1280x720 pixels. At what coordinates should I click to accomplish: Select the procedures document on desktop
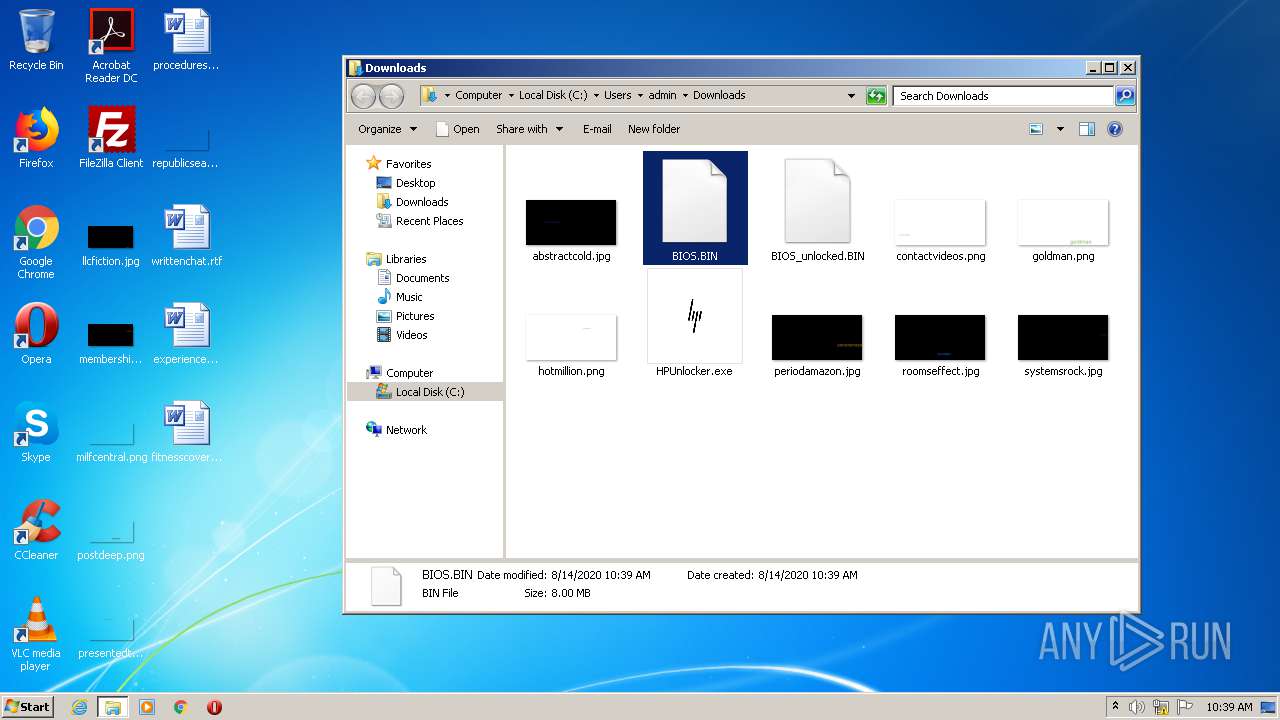(187, 40)
